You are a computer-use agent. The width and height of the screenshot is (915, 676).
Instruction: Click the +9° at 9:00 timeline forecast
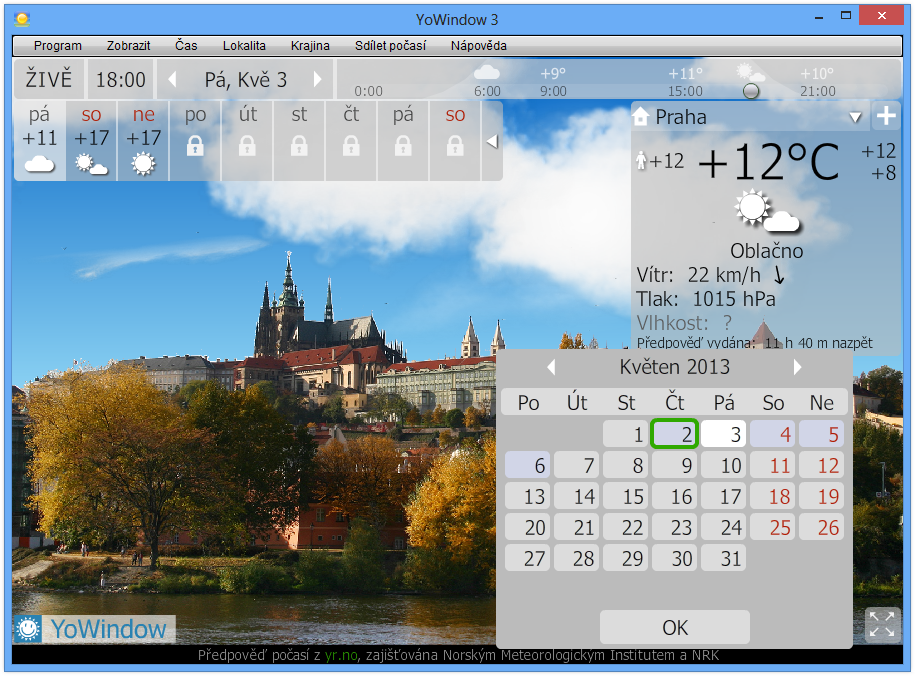pos(553,74)
